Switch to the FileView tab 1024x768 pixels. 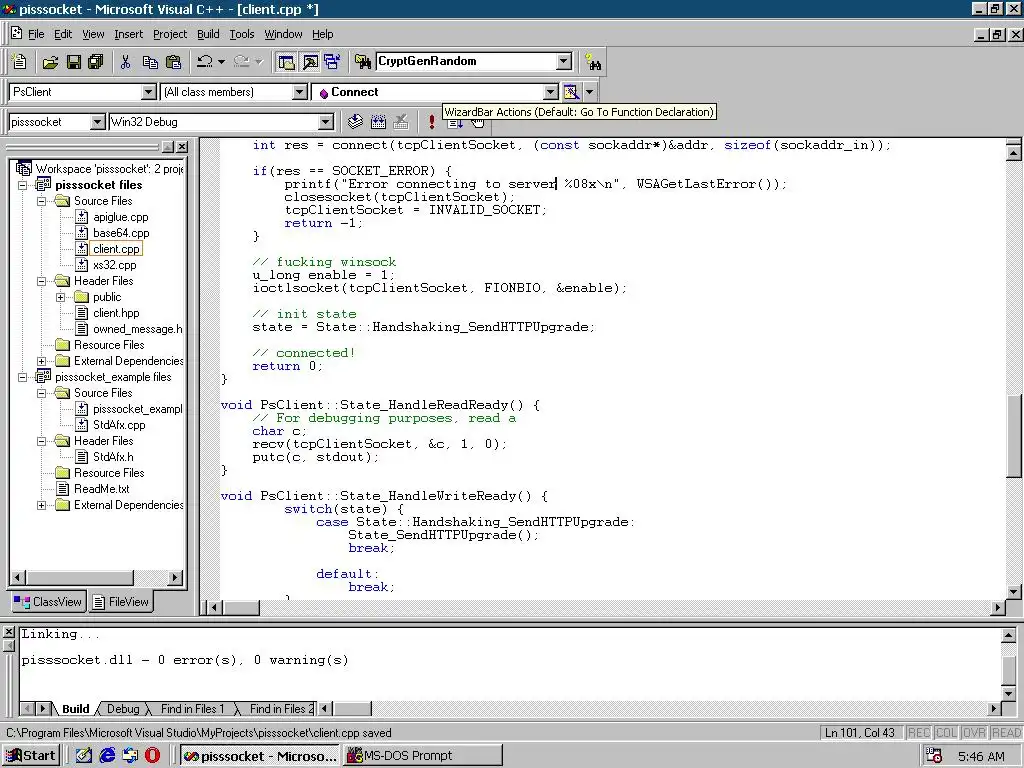coord(121,601)
